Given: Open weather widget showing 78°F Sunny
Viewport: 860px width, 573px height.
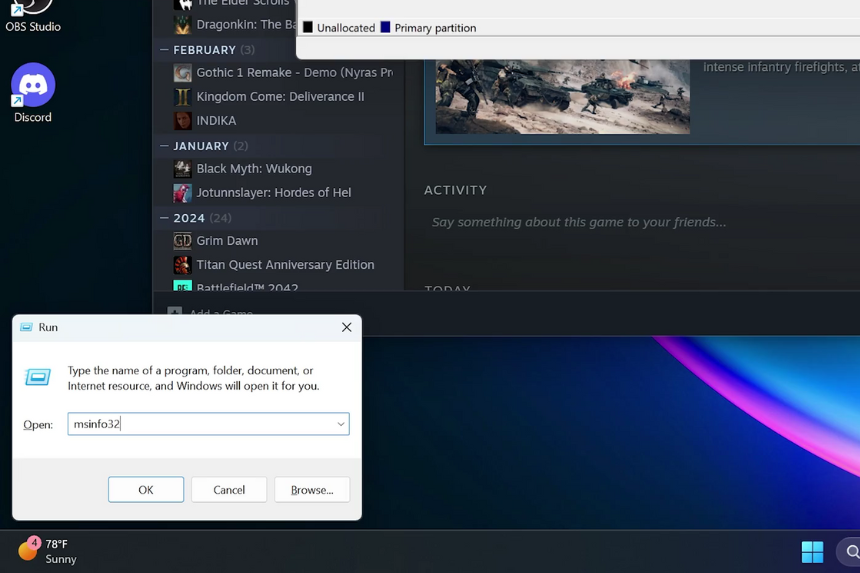Looking at the screenshot, I should 48,552.
